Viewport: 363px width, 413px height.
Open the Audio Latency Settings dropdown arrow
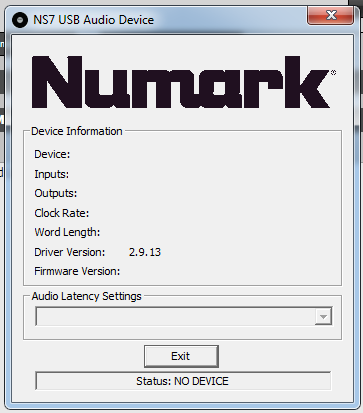(x=323, y=317)
